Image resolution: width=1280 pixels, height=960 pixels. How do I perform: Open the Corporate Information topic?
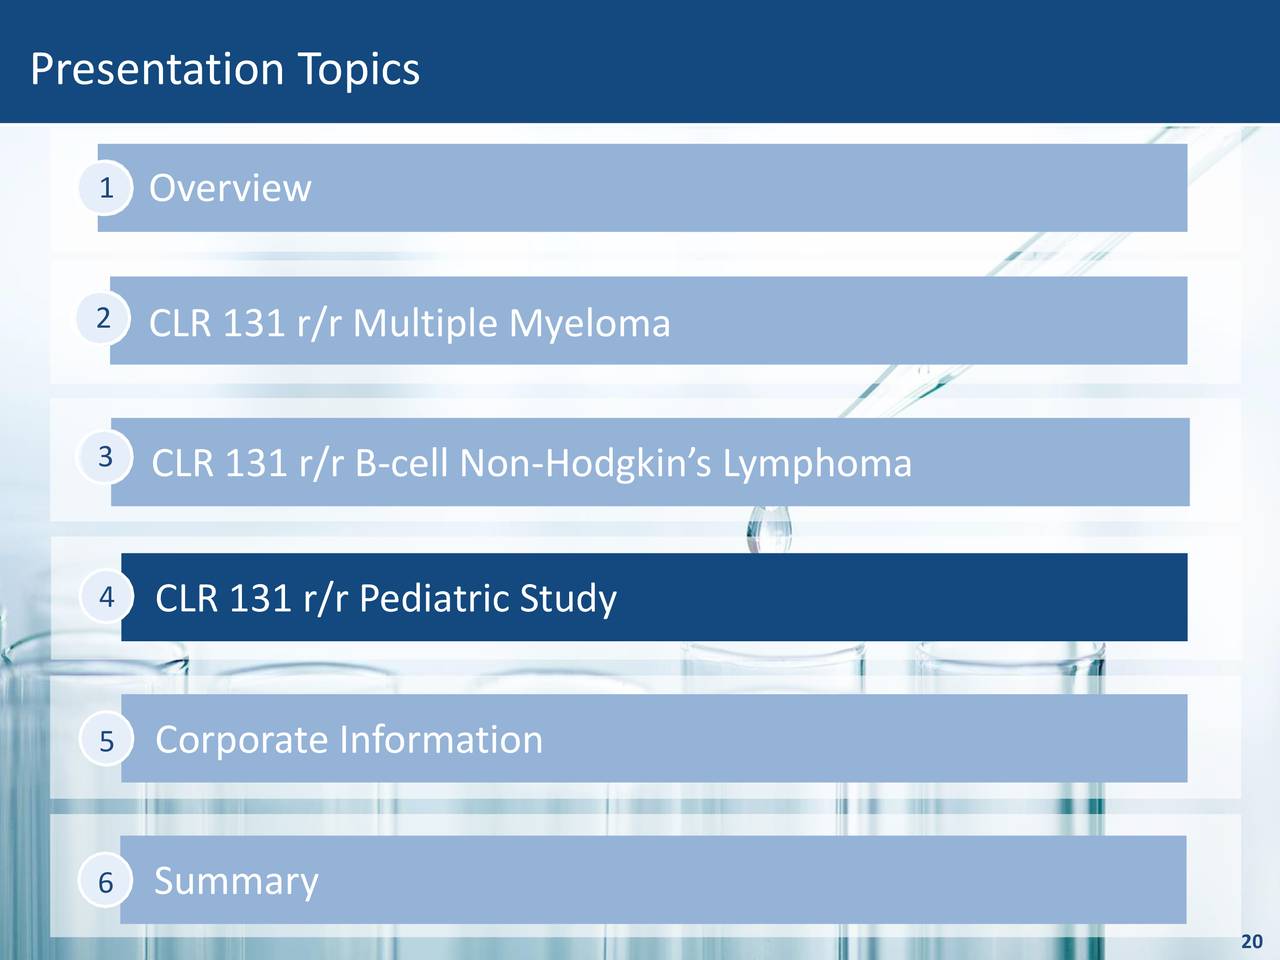pyautogui.click(x=654, y=738)
